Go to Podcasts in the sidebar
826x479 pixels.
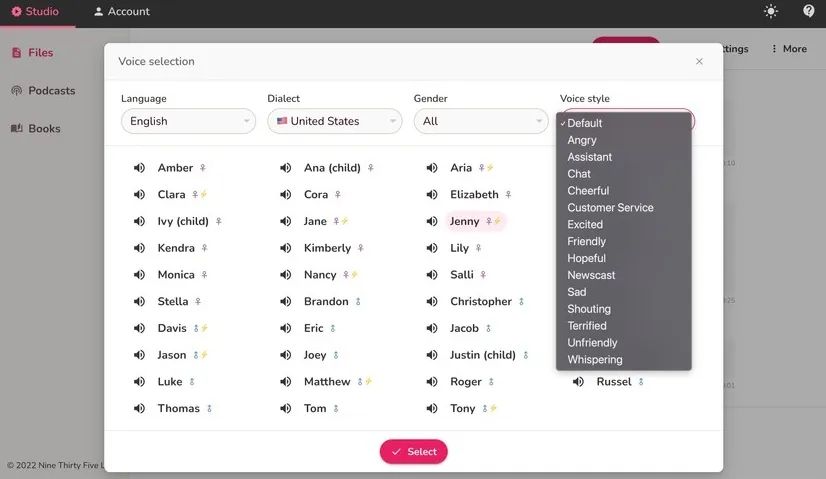tap(43, 91)
